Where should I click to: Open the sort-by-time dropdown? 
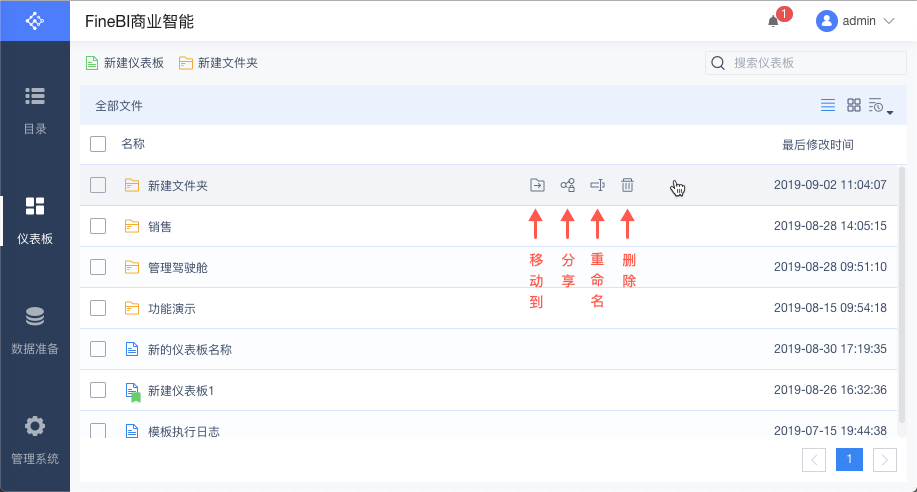[881, 106]
